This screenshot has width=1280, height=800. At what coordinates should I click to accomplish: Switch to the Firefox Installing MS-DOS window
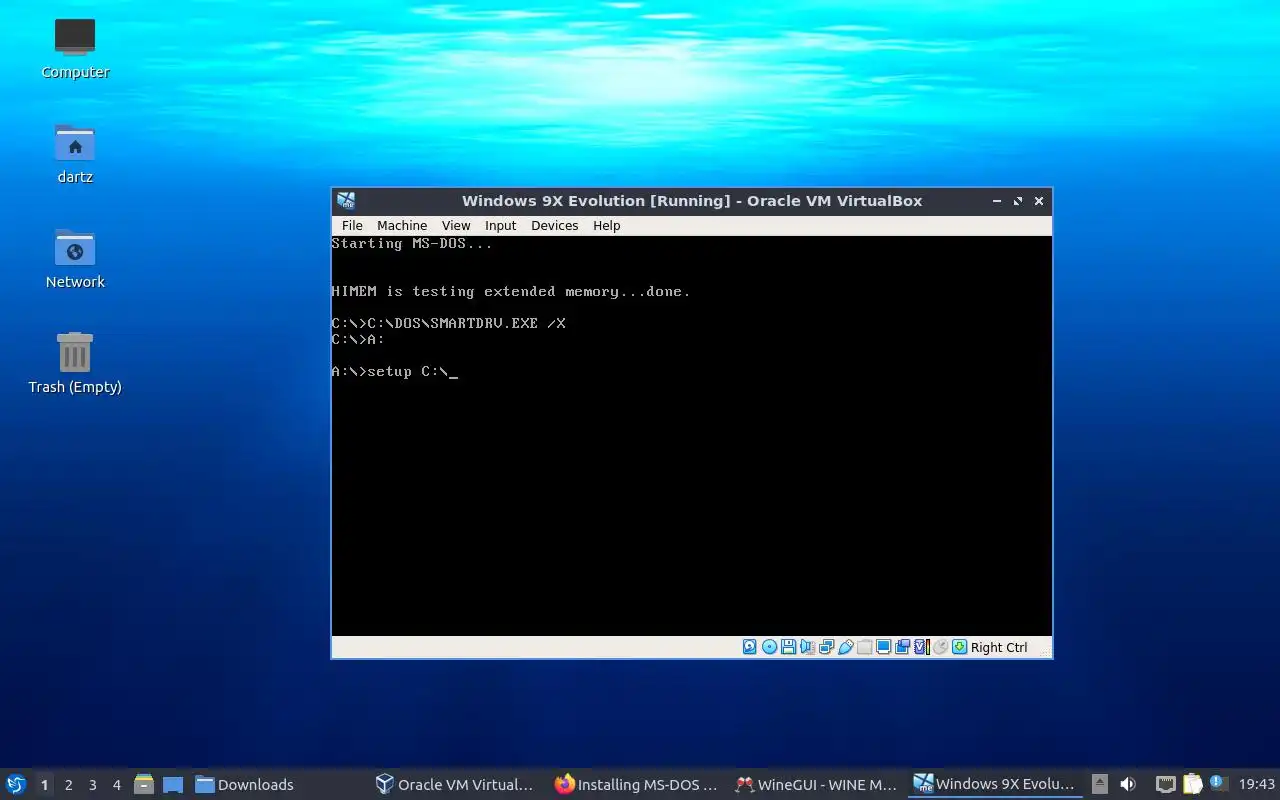[636, 784]
